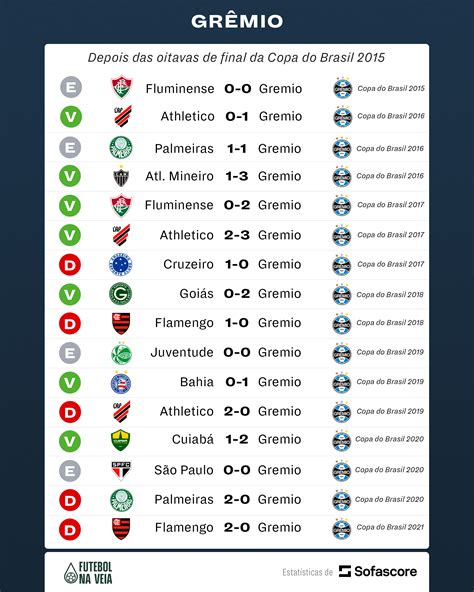
Task: Click the Grêmio crest in the Cruzeiro row
Action: 342,265
